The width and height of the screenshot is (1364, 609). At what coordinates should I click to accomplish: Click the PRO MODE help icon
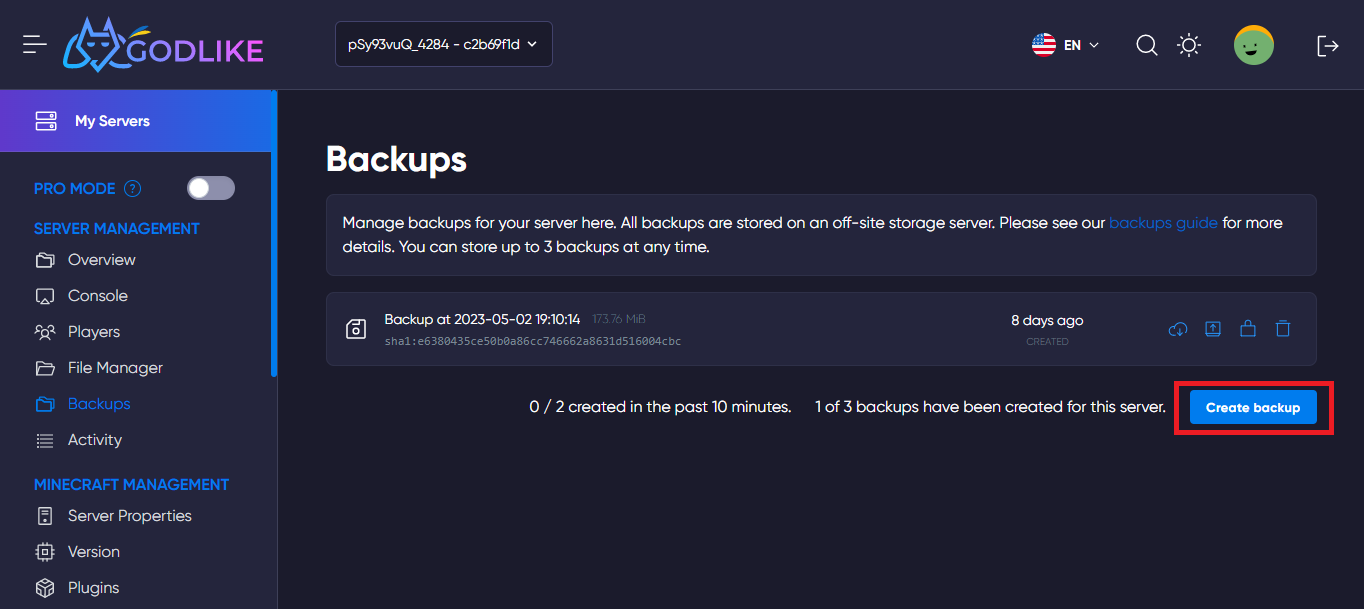coord(132,189)
